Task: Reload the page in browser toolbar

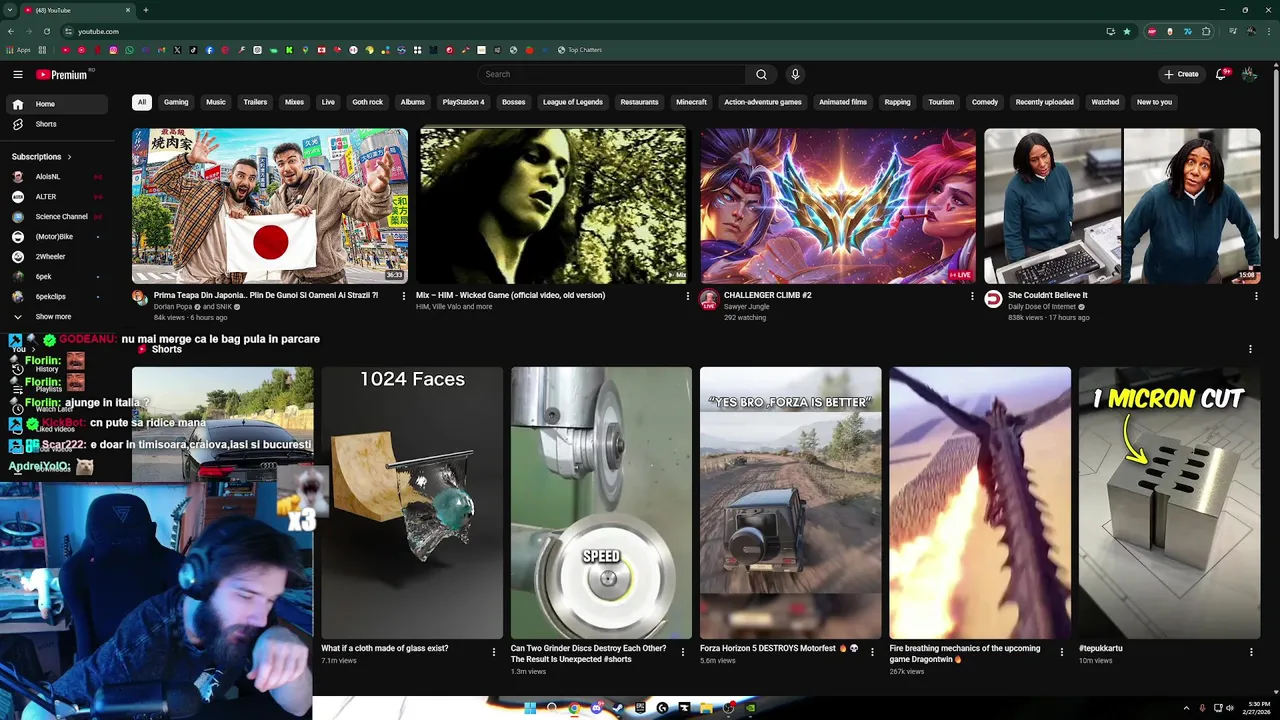Action: pyautogui.click(x=47, y=31)
